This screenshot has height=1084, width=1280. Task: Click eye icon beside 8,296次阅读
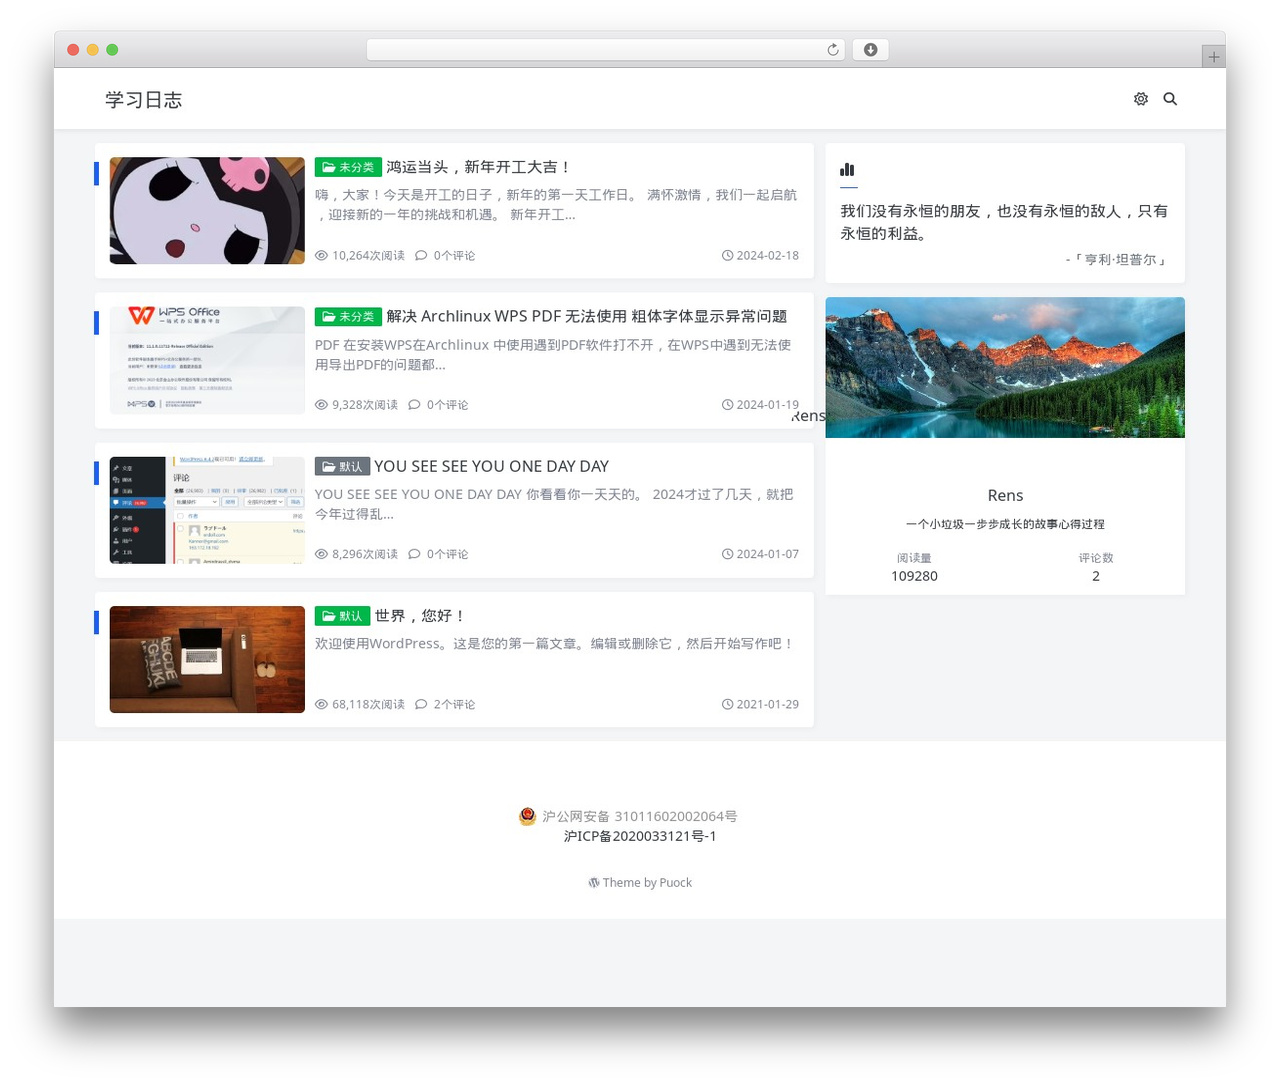click(x=321, y=554)
